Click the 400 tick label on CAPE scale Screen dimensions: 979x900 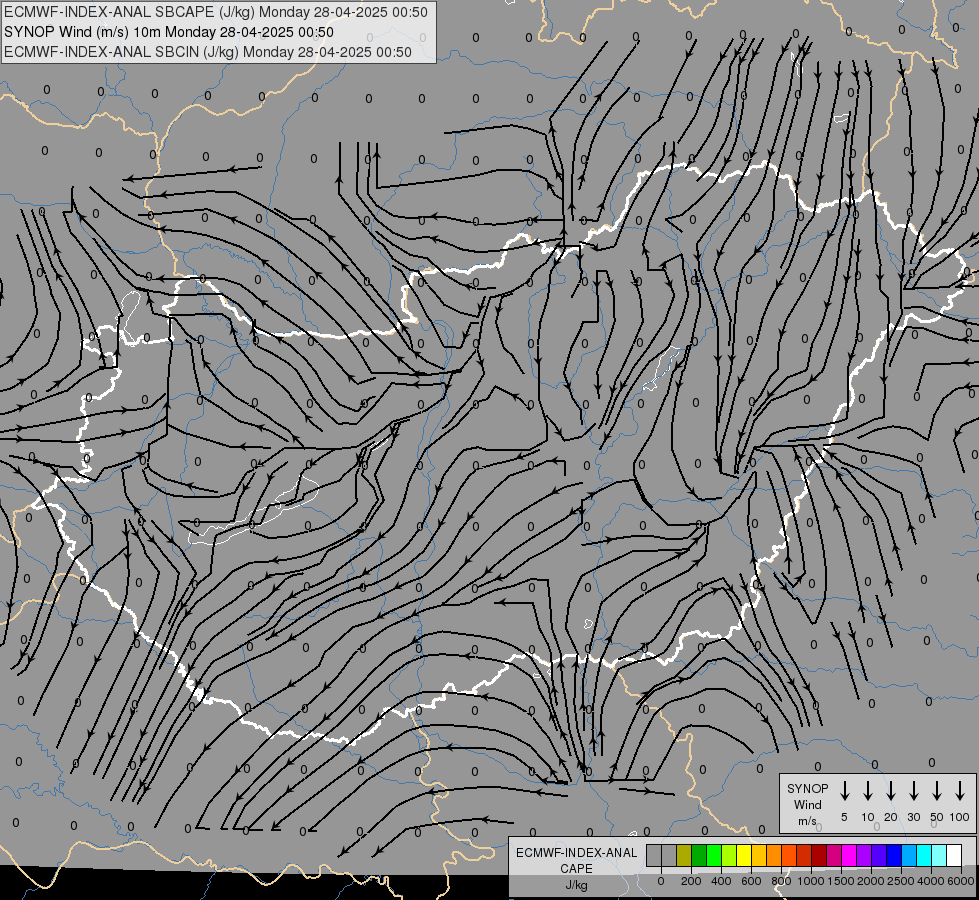point(721,881)
